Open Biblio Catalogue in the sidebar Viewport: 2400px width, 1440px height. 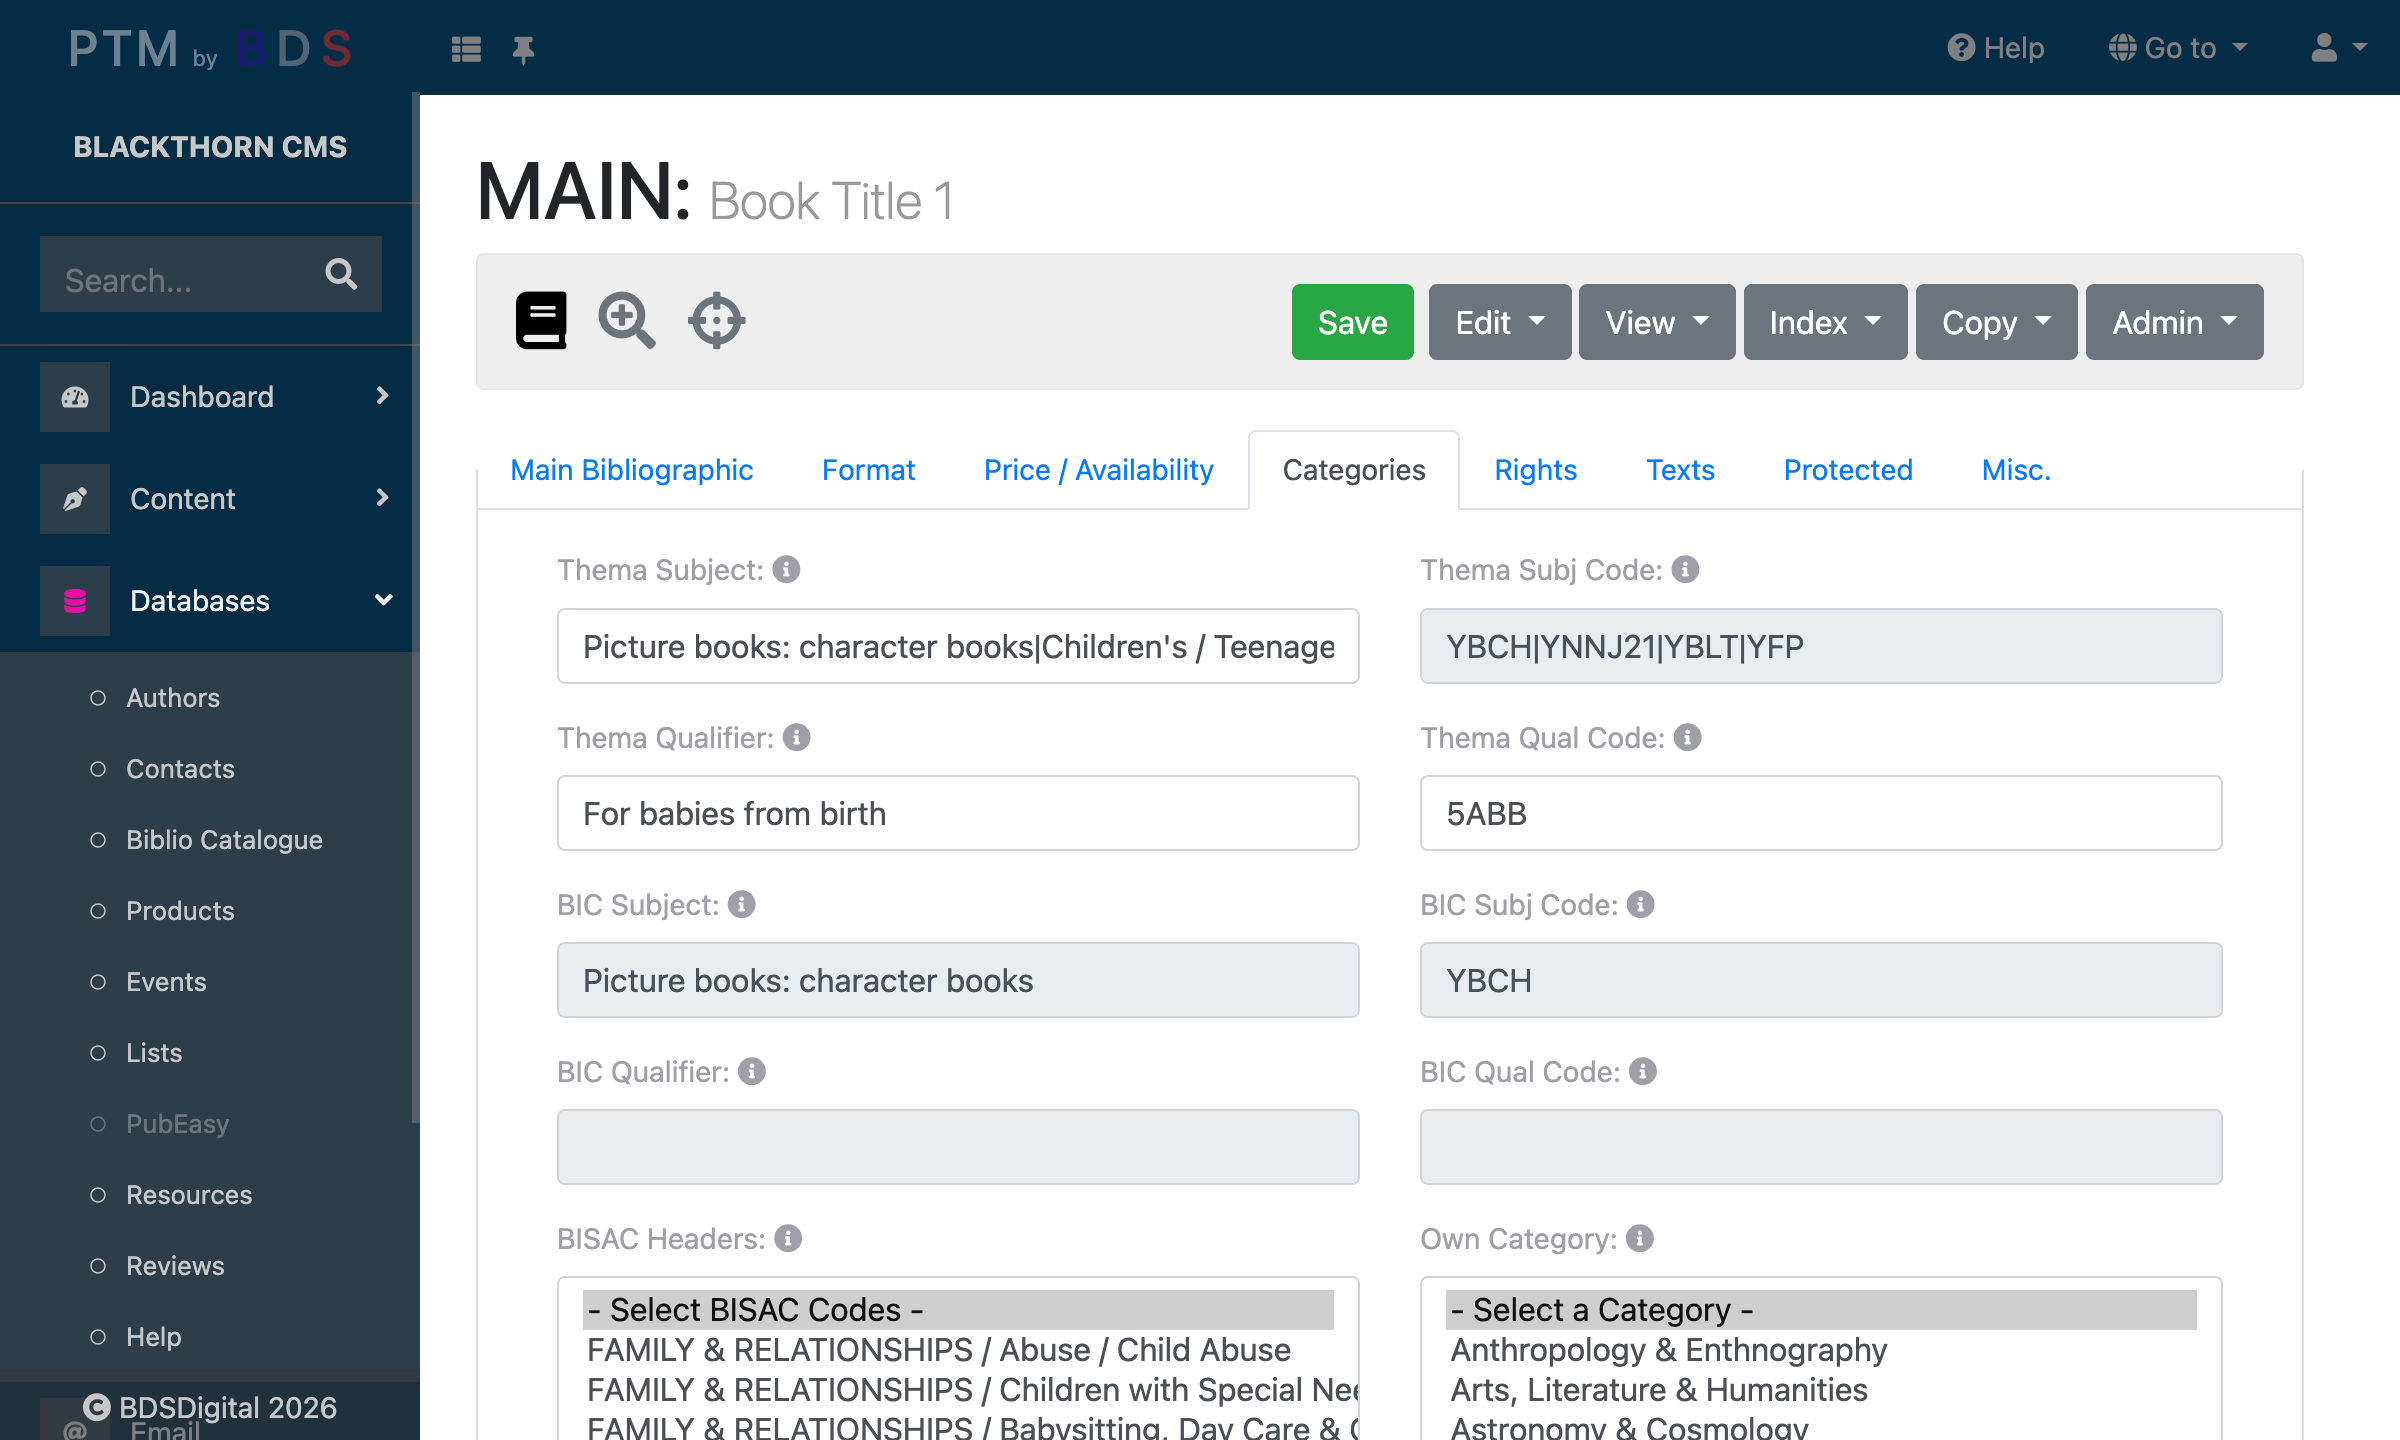tap(224, 840)
